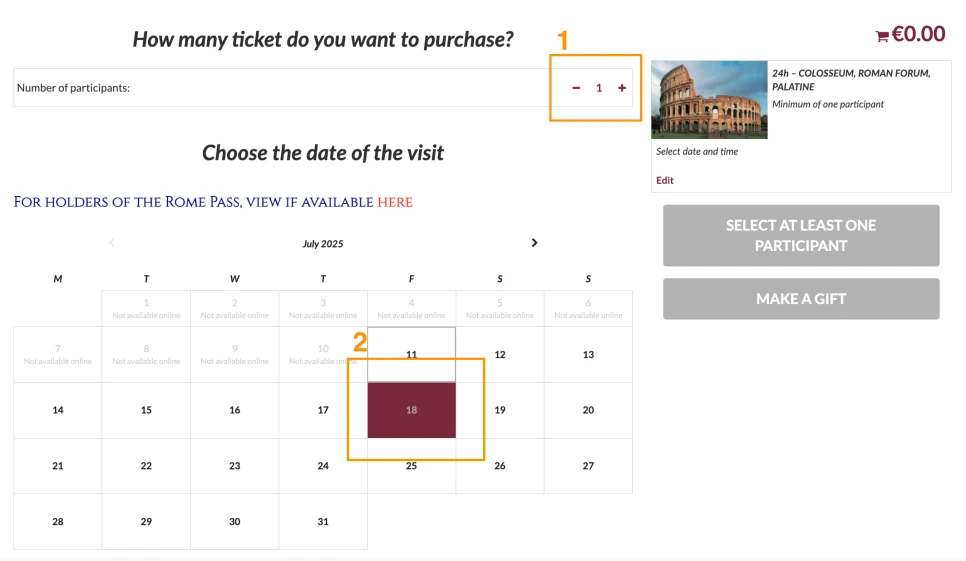Go to previous month arrow
Image resolution: width=966 pixels, height=561 pixels.
(112, 243)
